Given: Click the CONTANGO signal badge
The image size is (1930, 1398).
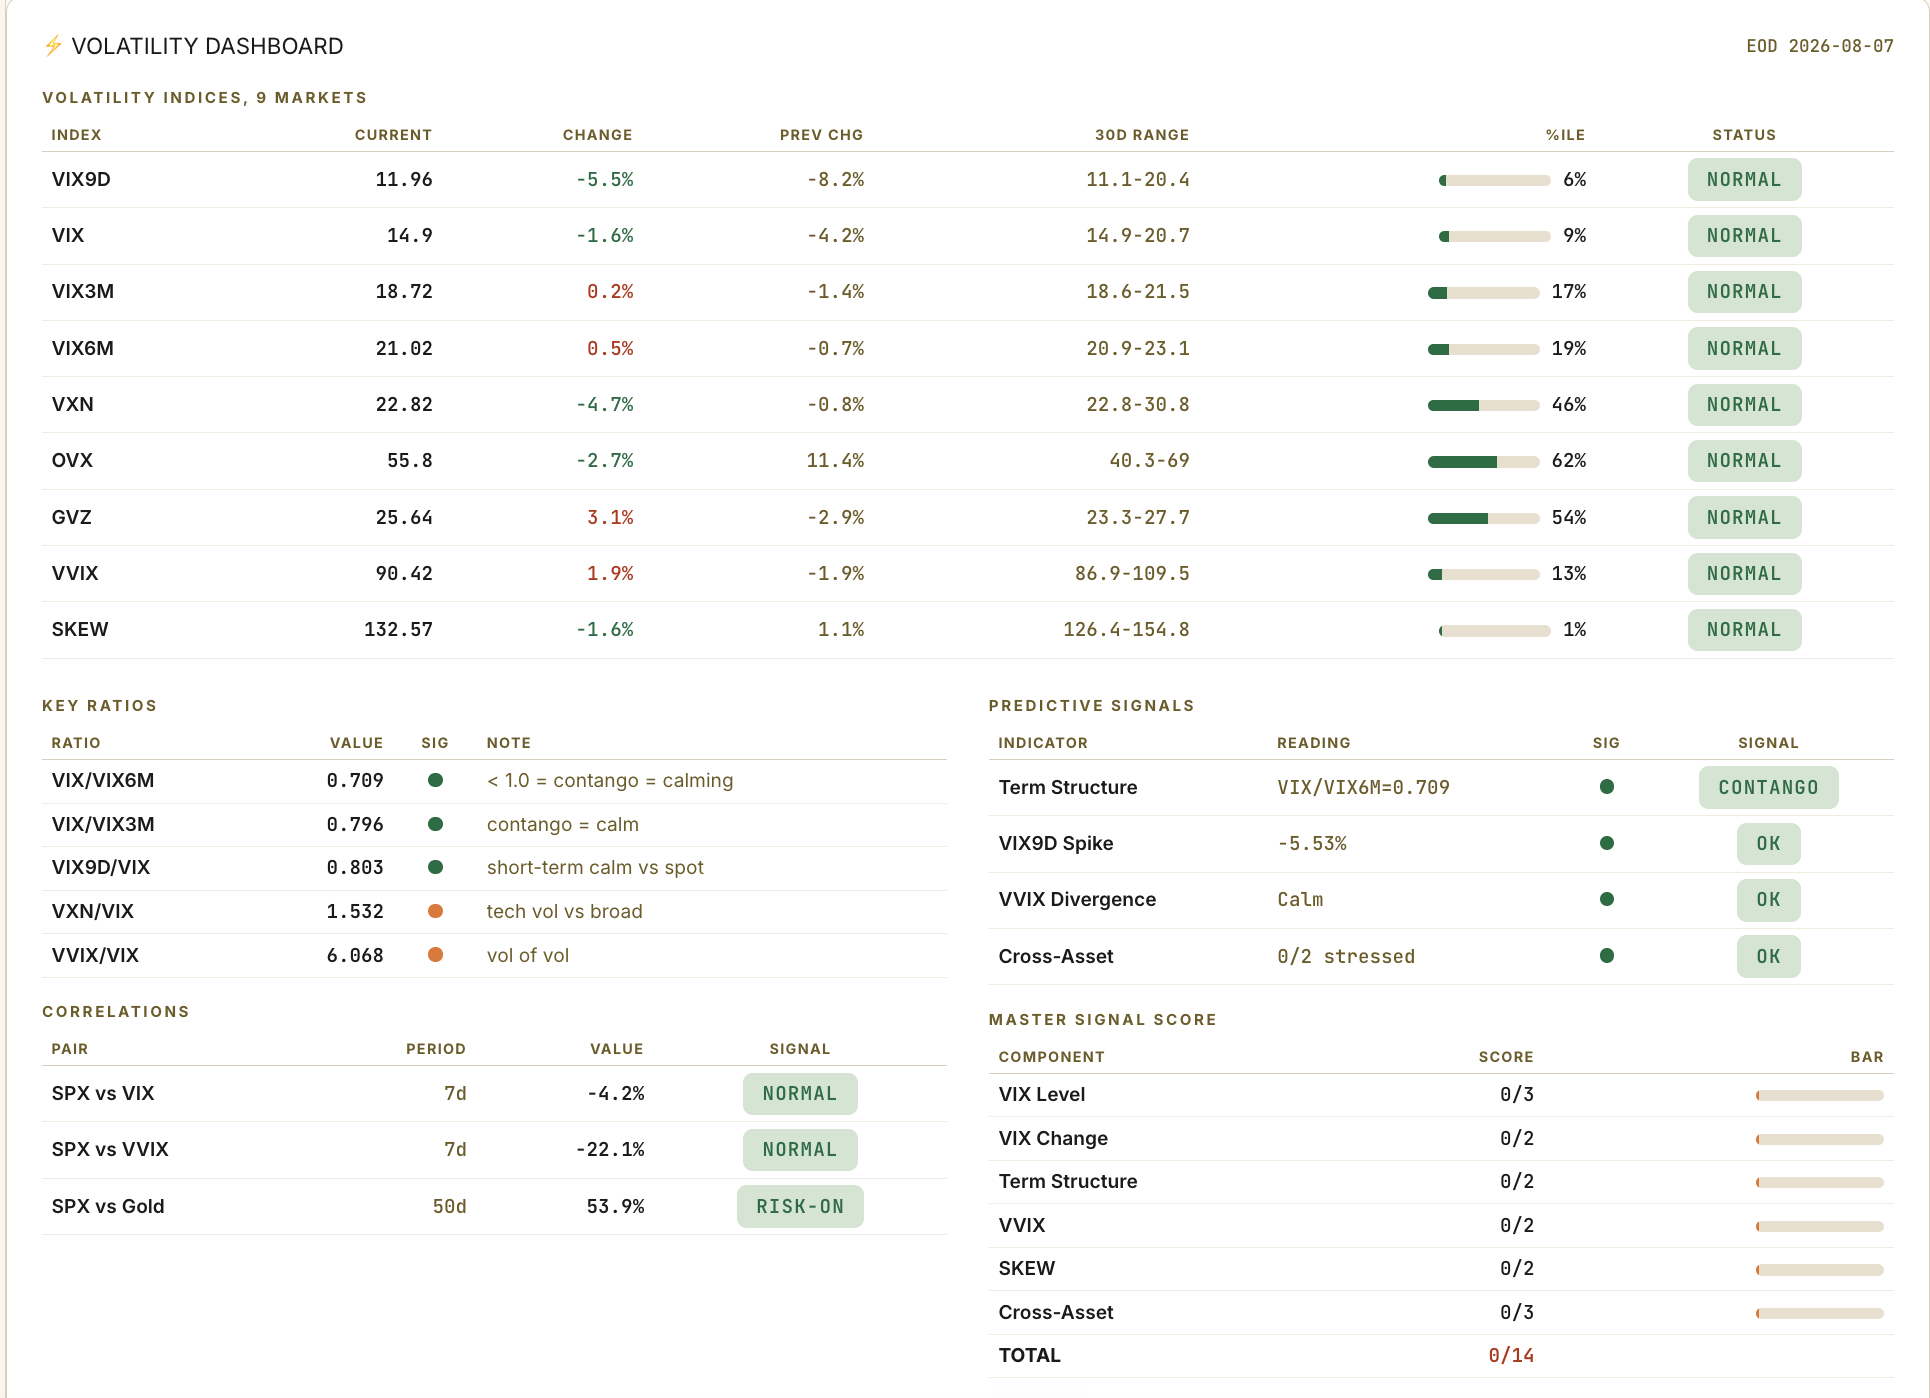Looking at the screenshot, I should click(x=1768, y=787).
